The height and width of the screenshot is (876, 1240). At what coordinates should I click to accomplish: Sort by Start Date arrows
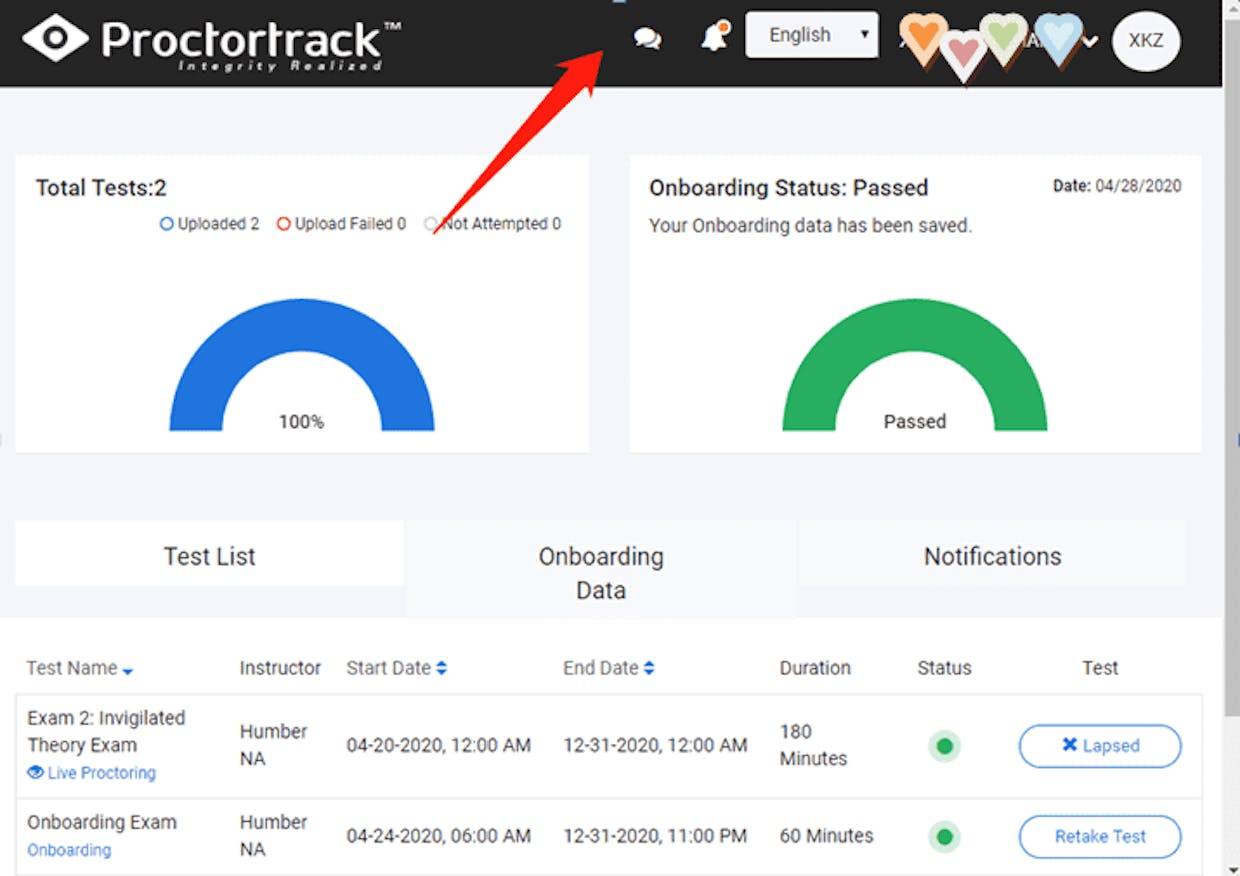[442, 668]
